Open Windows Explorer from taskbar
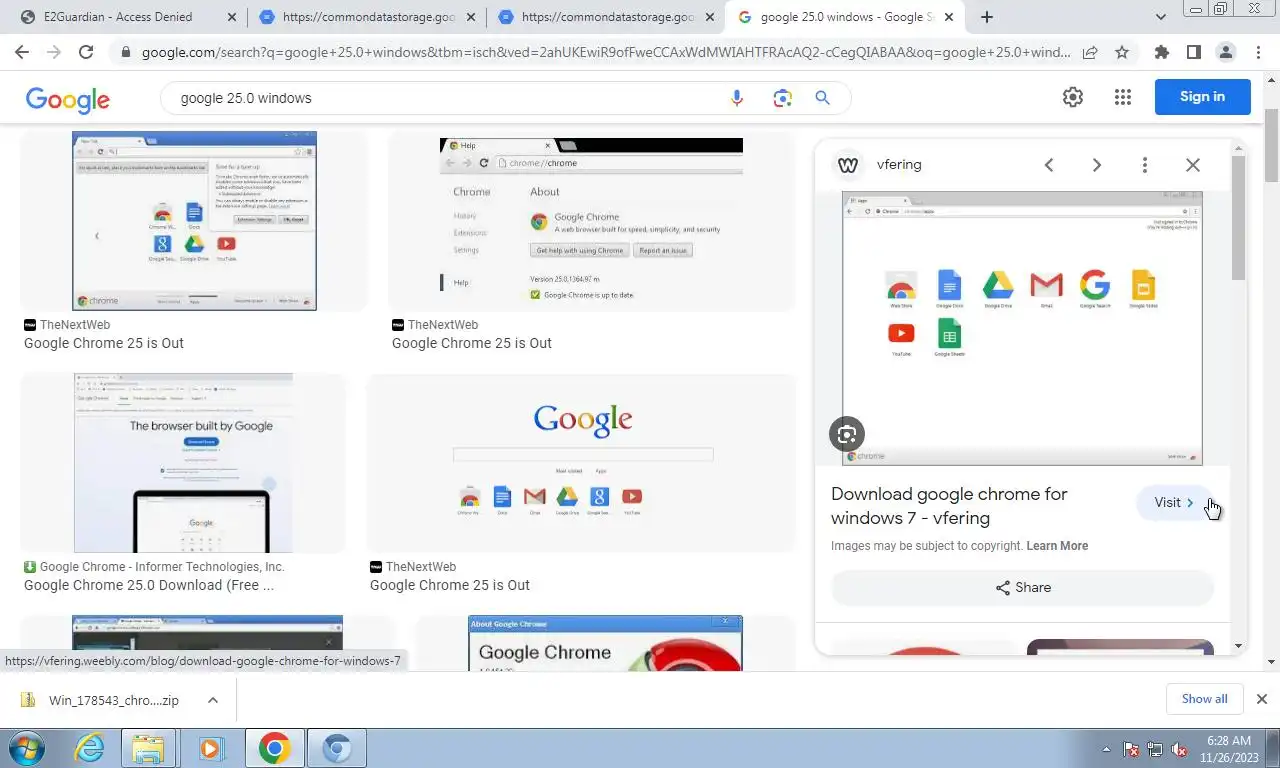The height and width of the screenshot is (768, 1280). [x=149, y=748]
